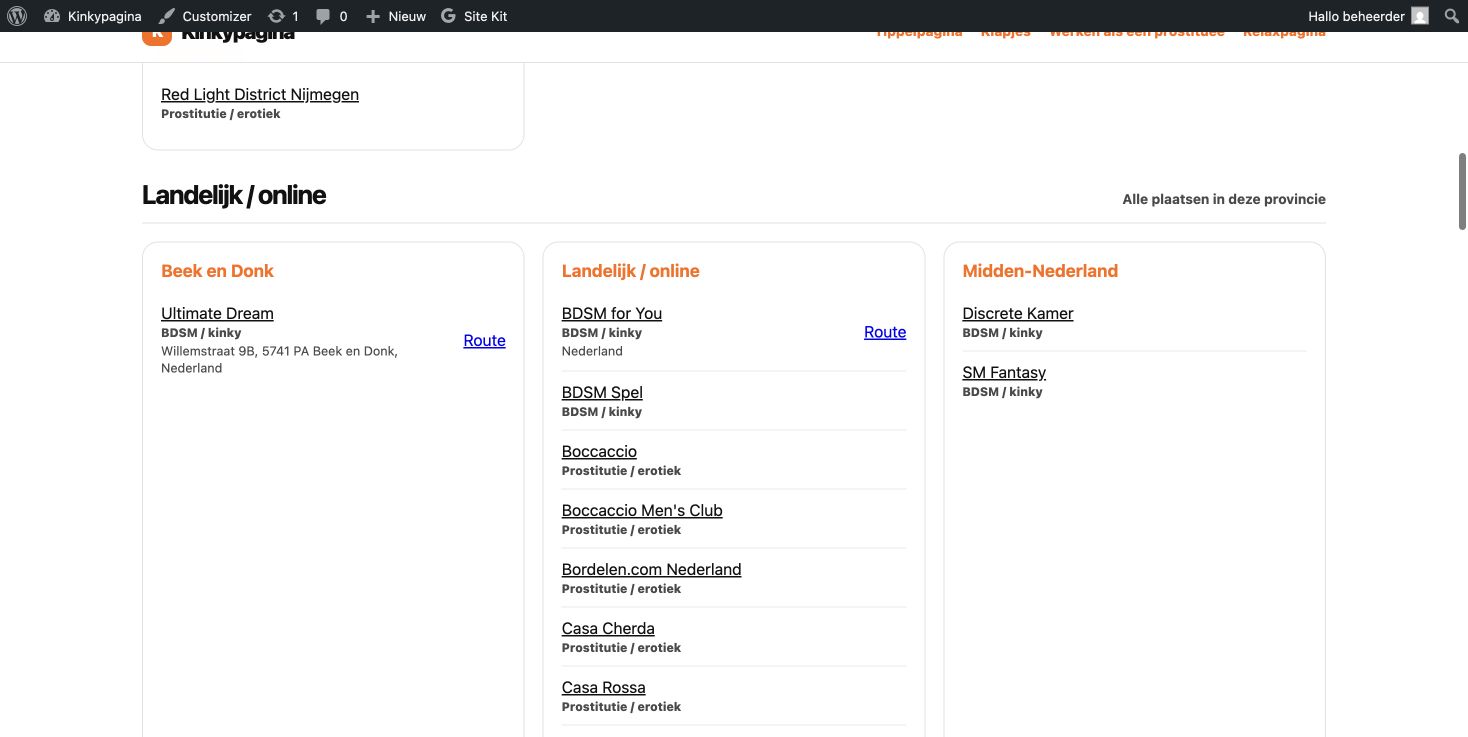The width and height of the screenshot is (1468, 737).
Task: Open the SM Fantasy listing
Action: click(x=1004, y=372)
